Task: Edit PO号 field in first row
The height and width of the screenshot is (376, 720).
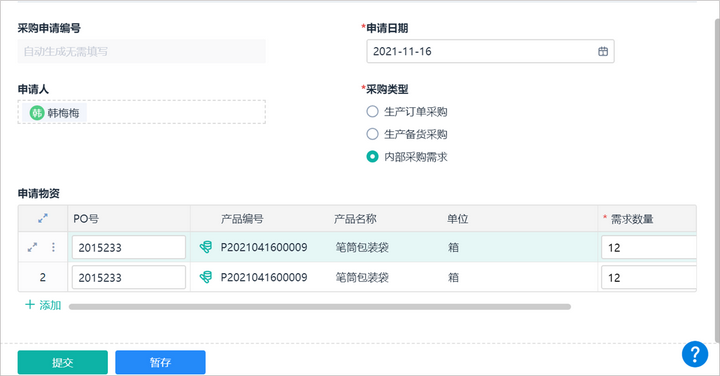Action: pos(129,247)
